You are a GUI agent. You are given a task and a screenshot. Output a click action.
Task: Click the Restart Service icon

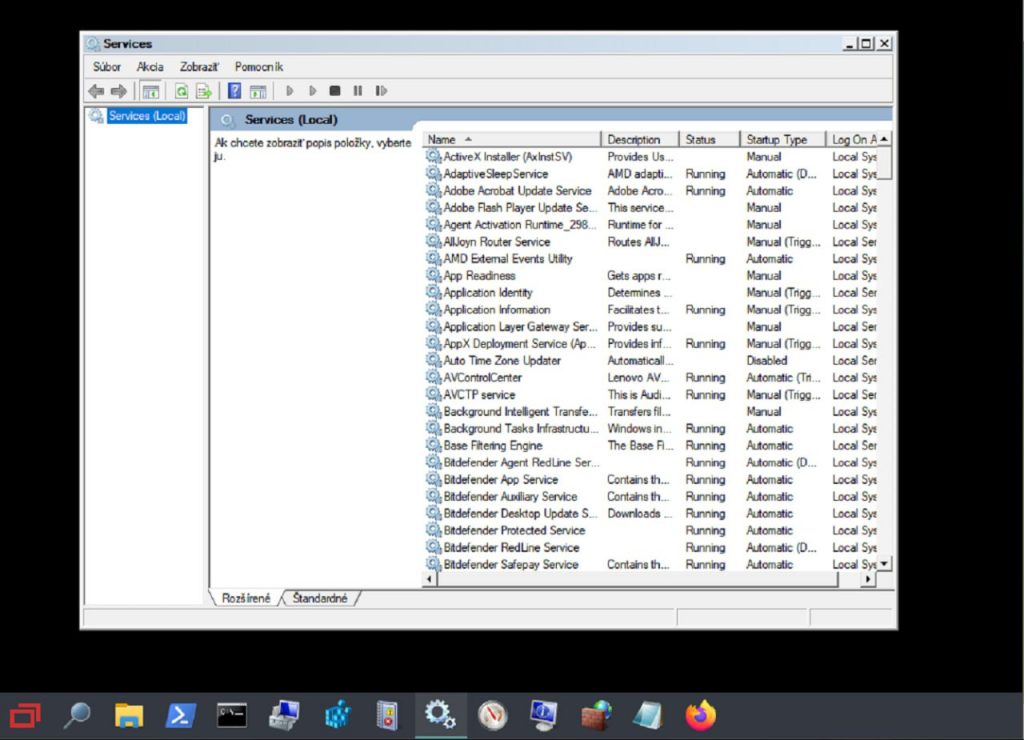coord(381,91)
